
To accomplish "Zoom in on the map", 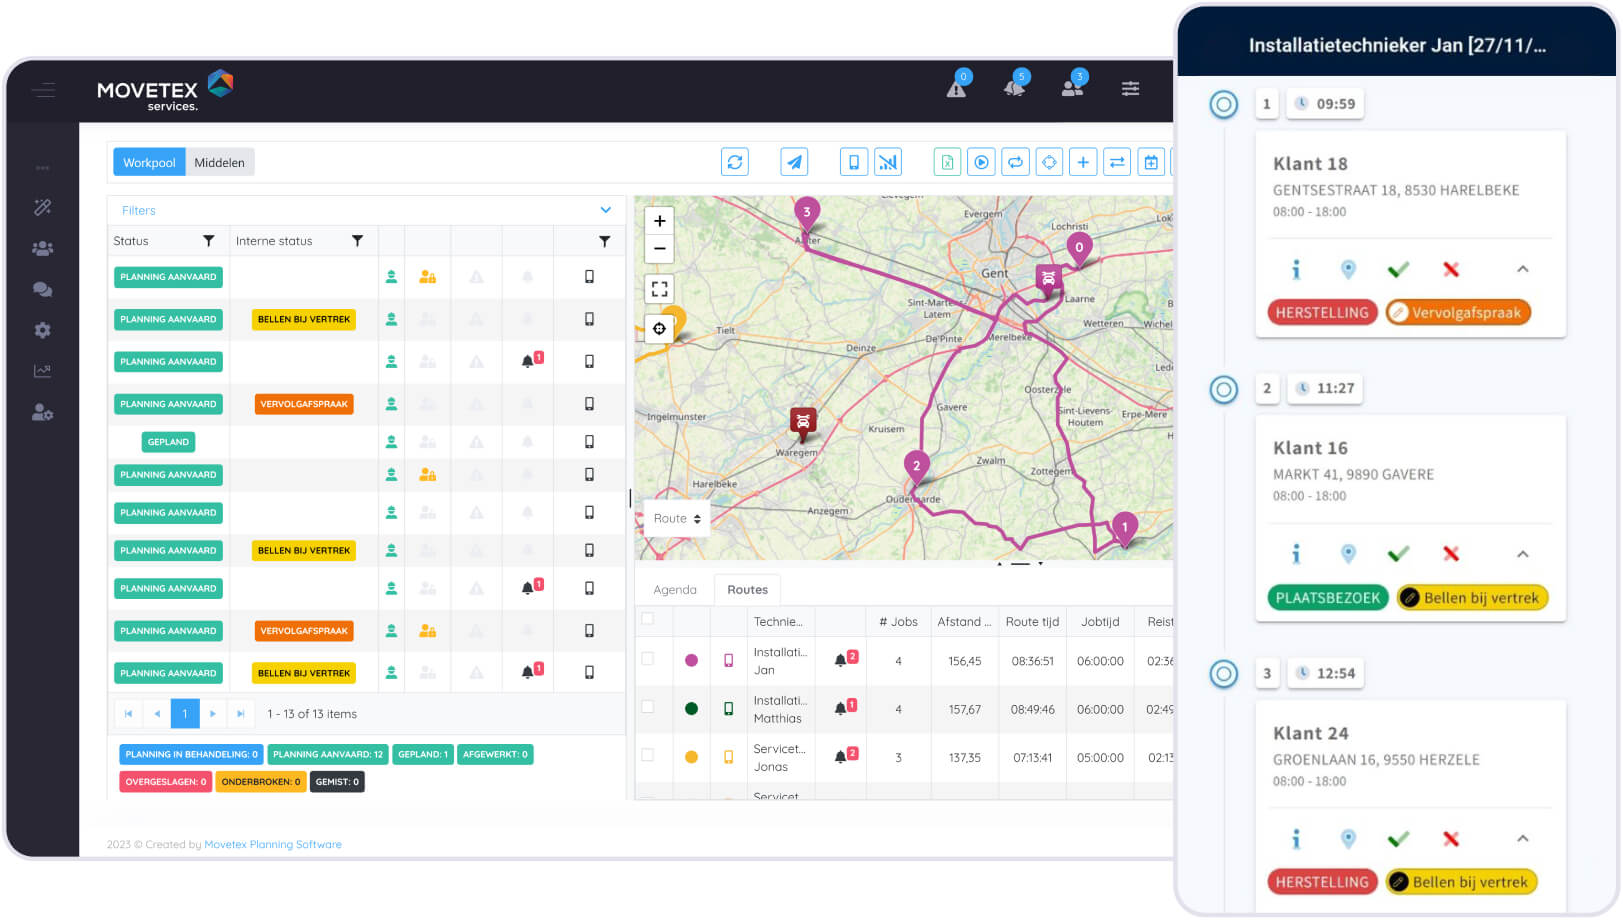I will [659, 221].
